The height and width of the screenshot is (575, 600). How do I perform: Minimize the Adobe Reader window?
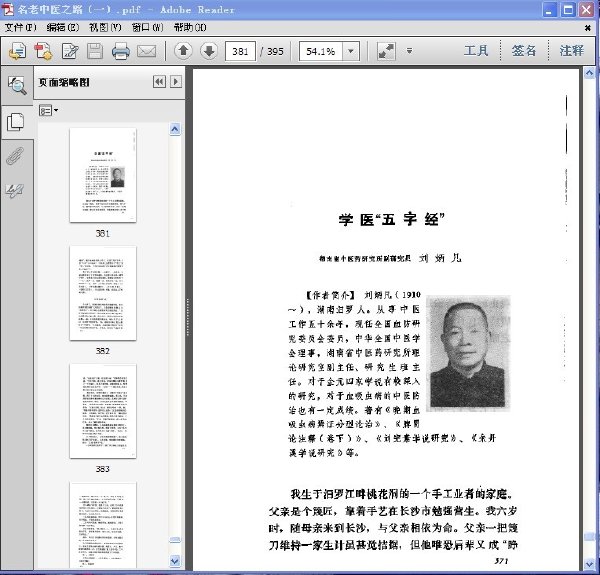point(549,10)
